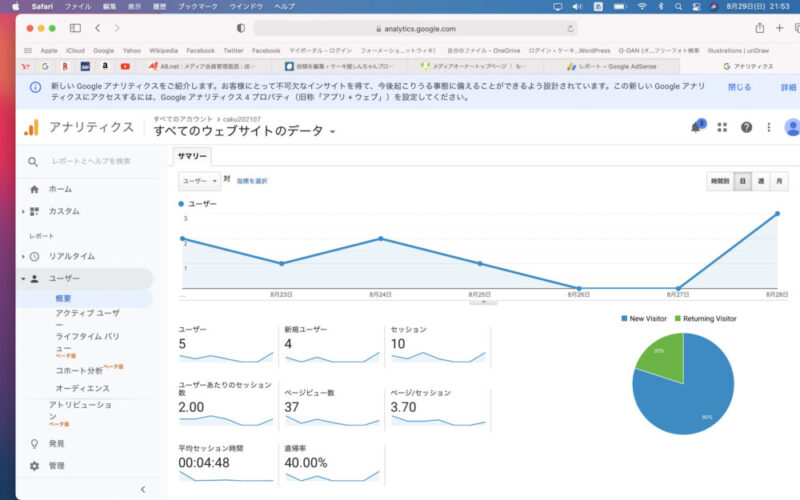
Task: Switch to the pinned Google G tab
Action: (x=45, y=66)
